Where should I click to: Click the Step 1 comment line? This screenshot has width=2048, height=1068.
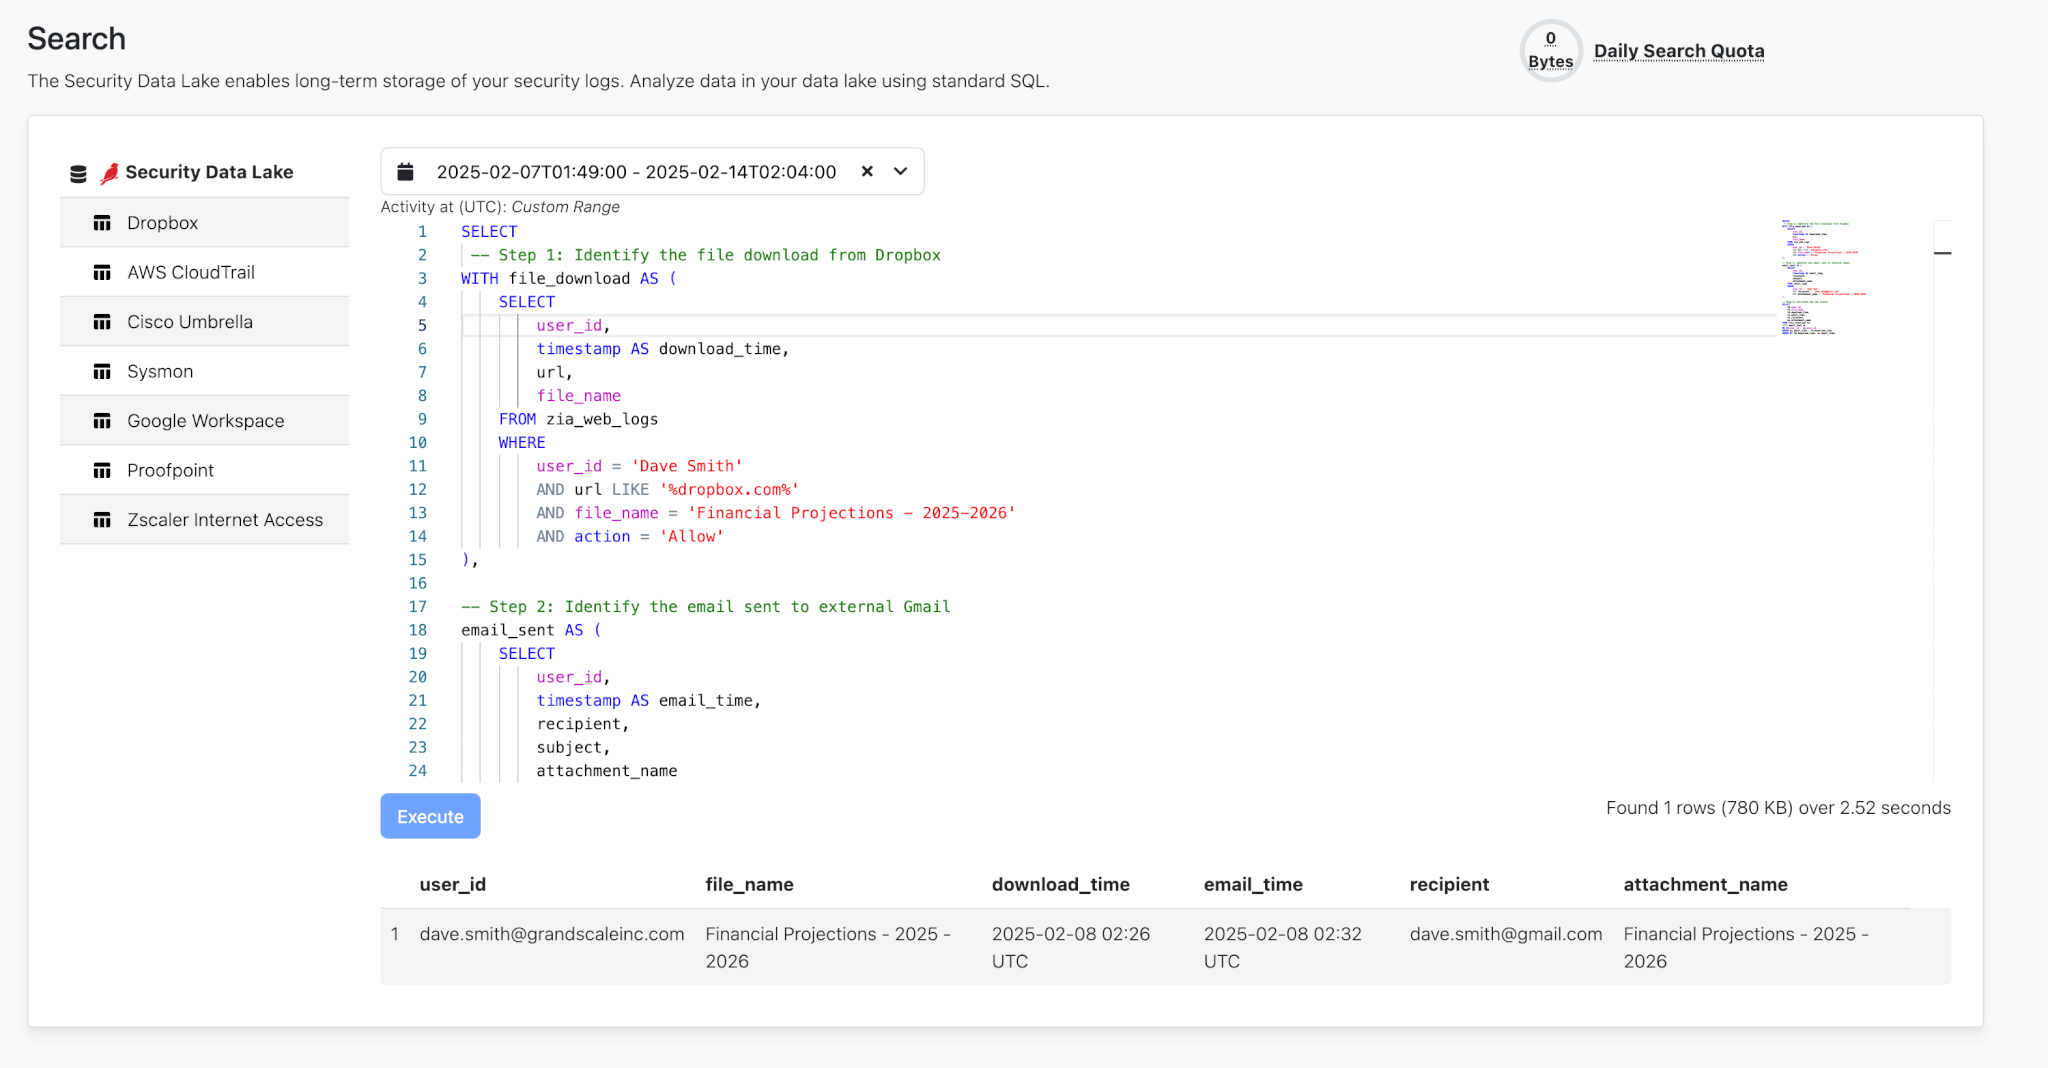706,255
